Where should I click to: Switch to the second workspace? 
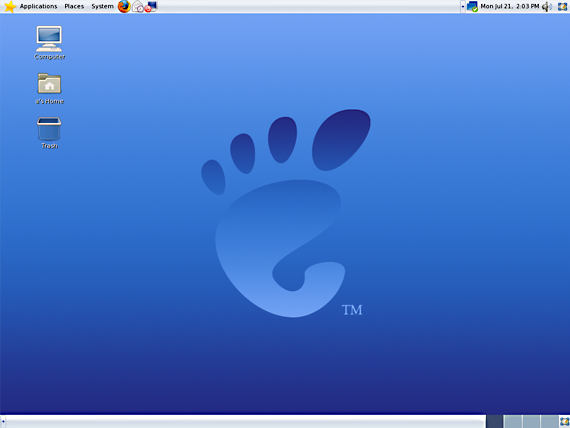point(513,421)
